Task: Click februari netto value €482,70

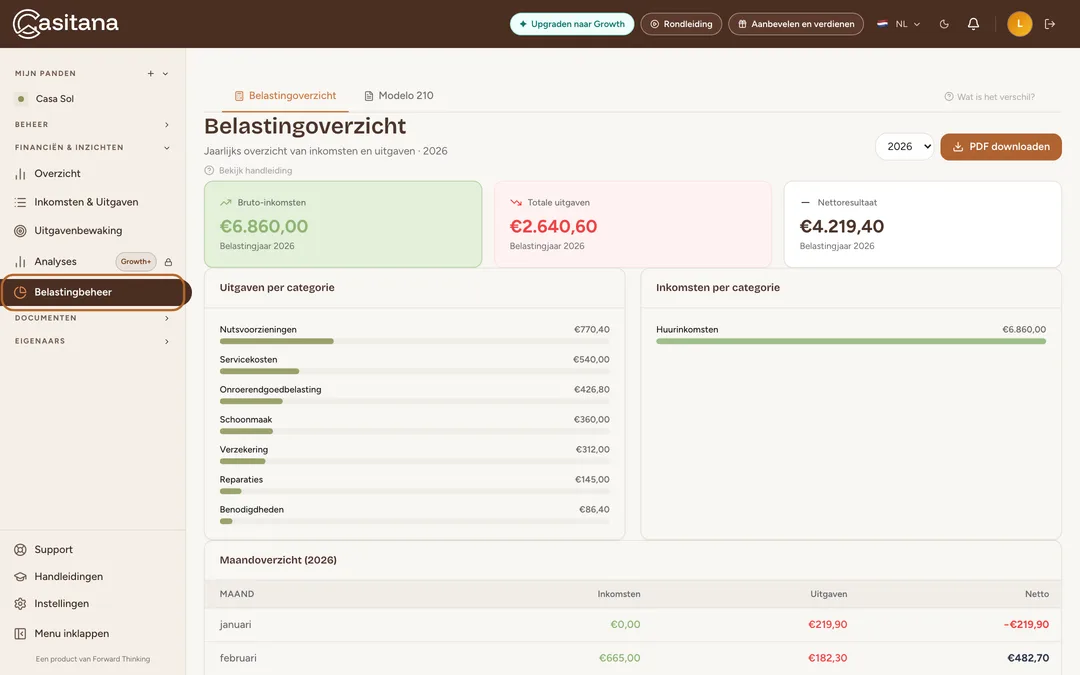Action: click(x=1028, y=658)
